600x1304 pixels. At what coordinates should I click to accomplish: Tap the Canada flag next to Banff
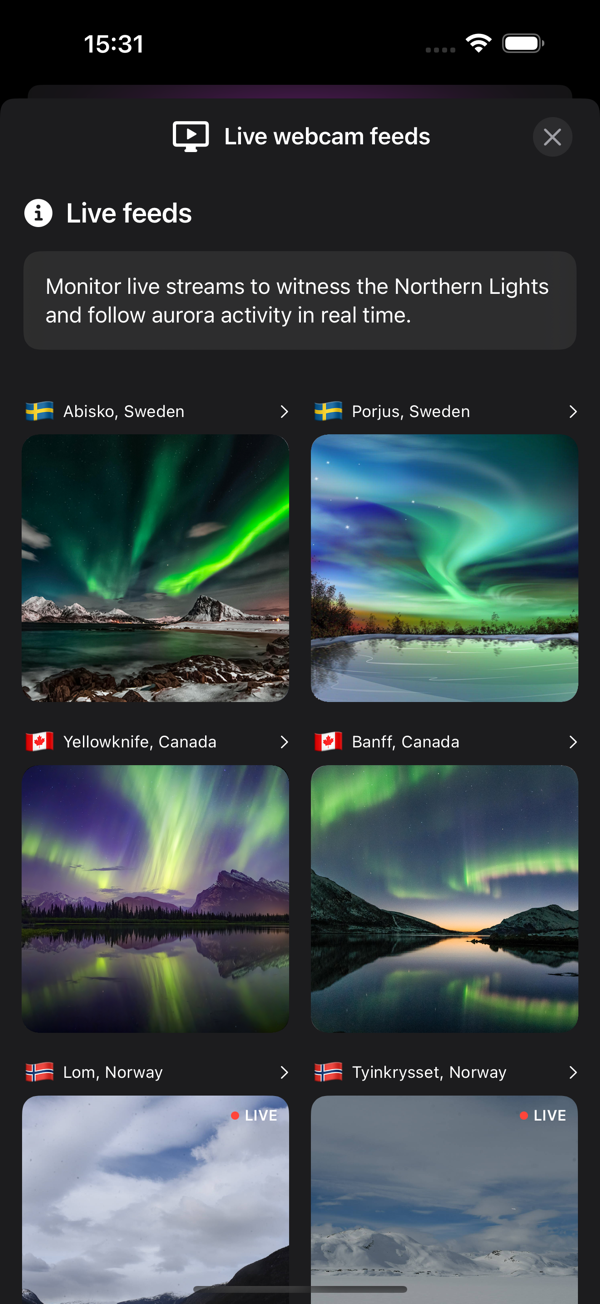(328, 742)
